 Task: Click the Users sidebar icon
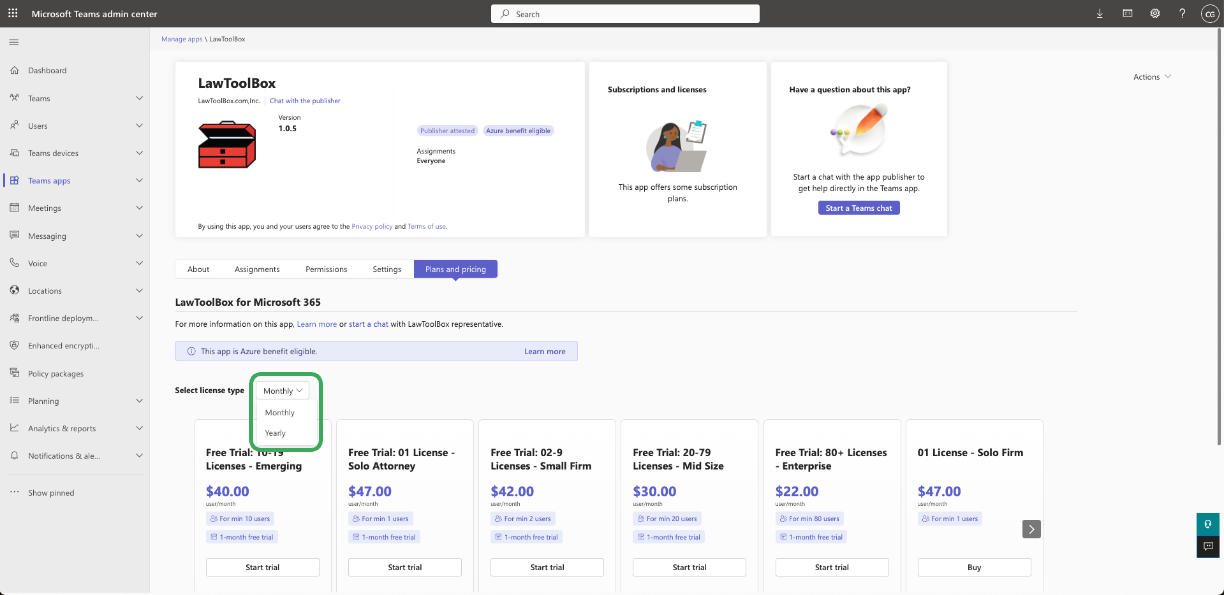[x=14, y=126]
